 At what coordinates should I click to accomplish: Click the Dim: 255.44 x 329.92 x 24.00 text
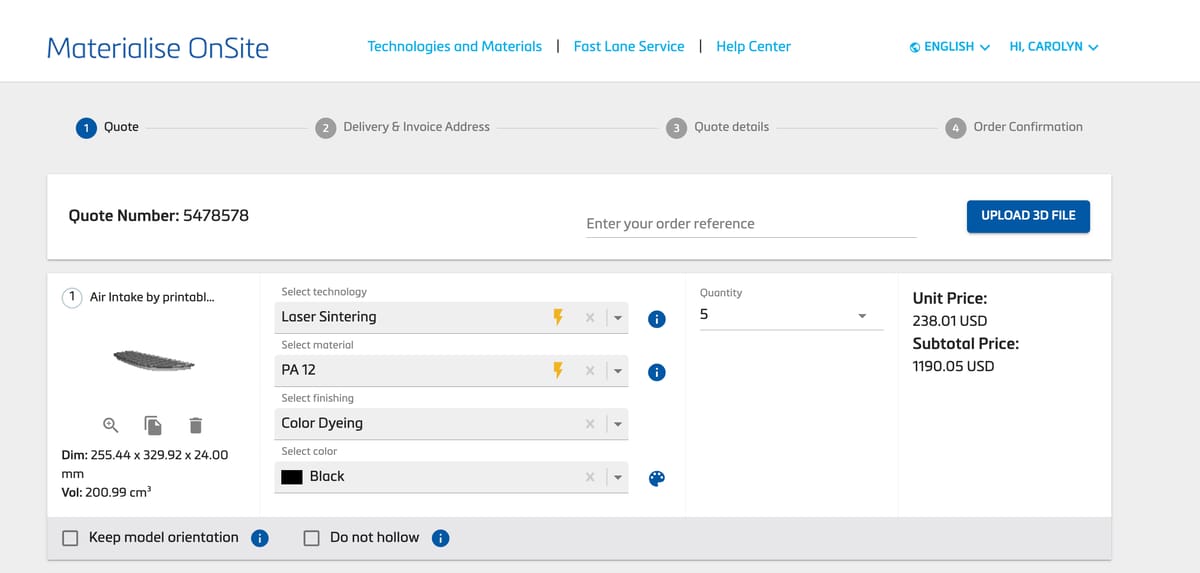145,455
